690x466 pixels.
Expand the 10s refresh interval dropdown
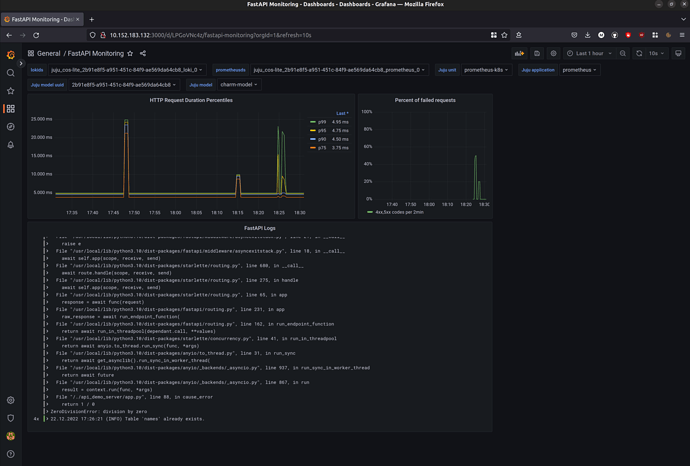tap(656, 53)
